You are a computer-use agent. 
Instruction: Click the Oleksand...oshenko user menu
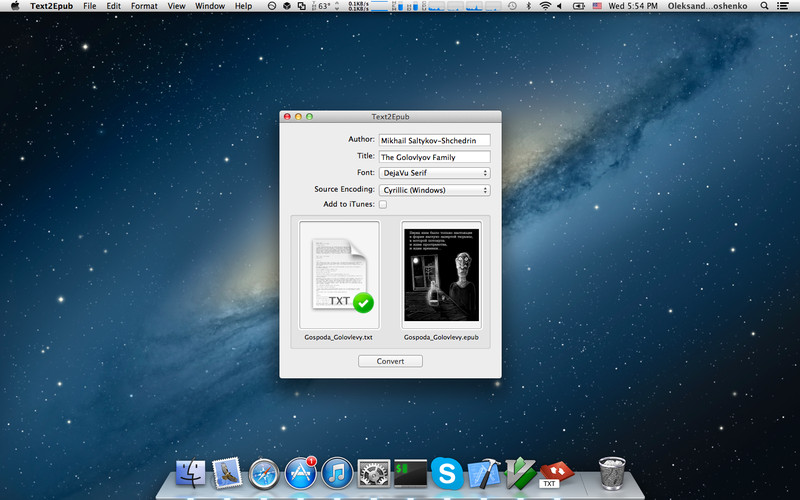[708, 6]
